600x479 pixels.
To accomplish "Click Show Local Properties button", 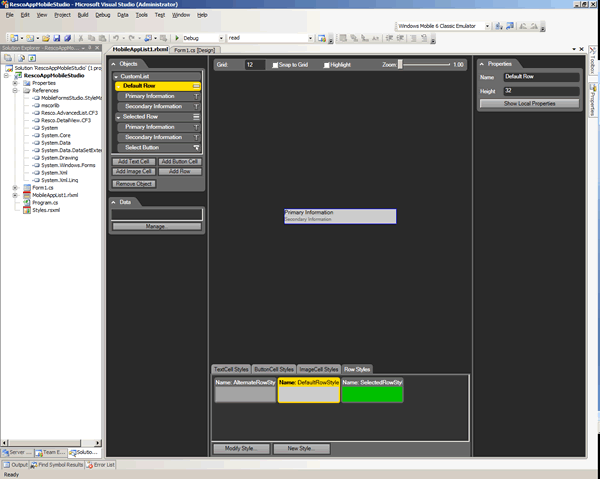I will pos(530,103).
